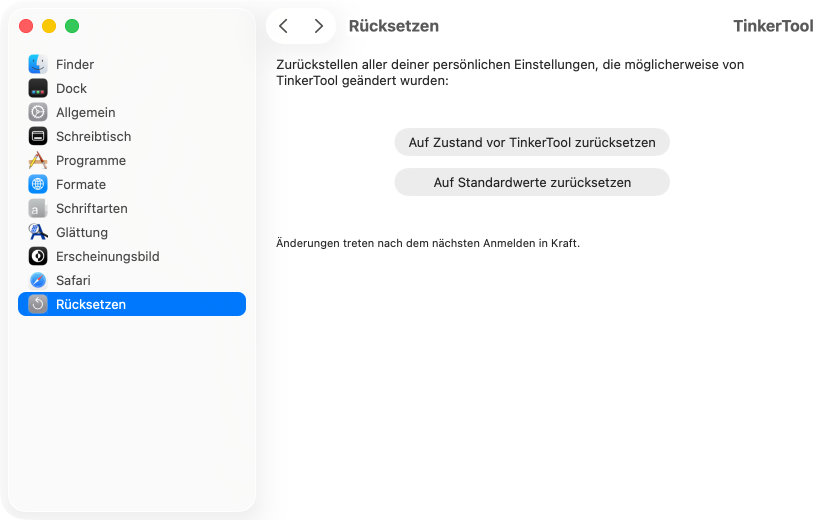Select the Glättung magnifier icon

[x=38, y=232]
